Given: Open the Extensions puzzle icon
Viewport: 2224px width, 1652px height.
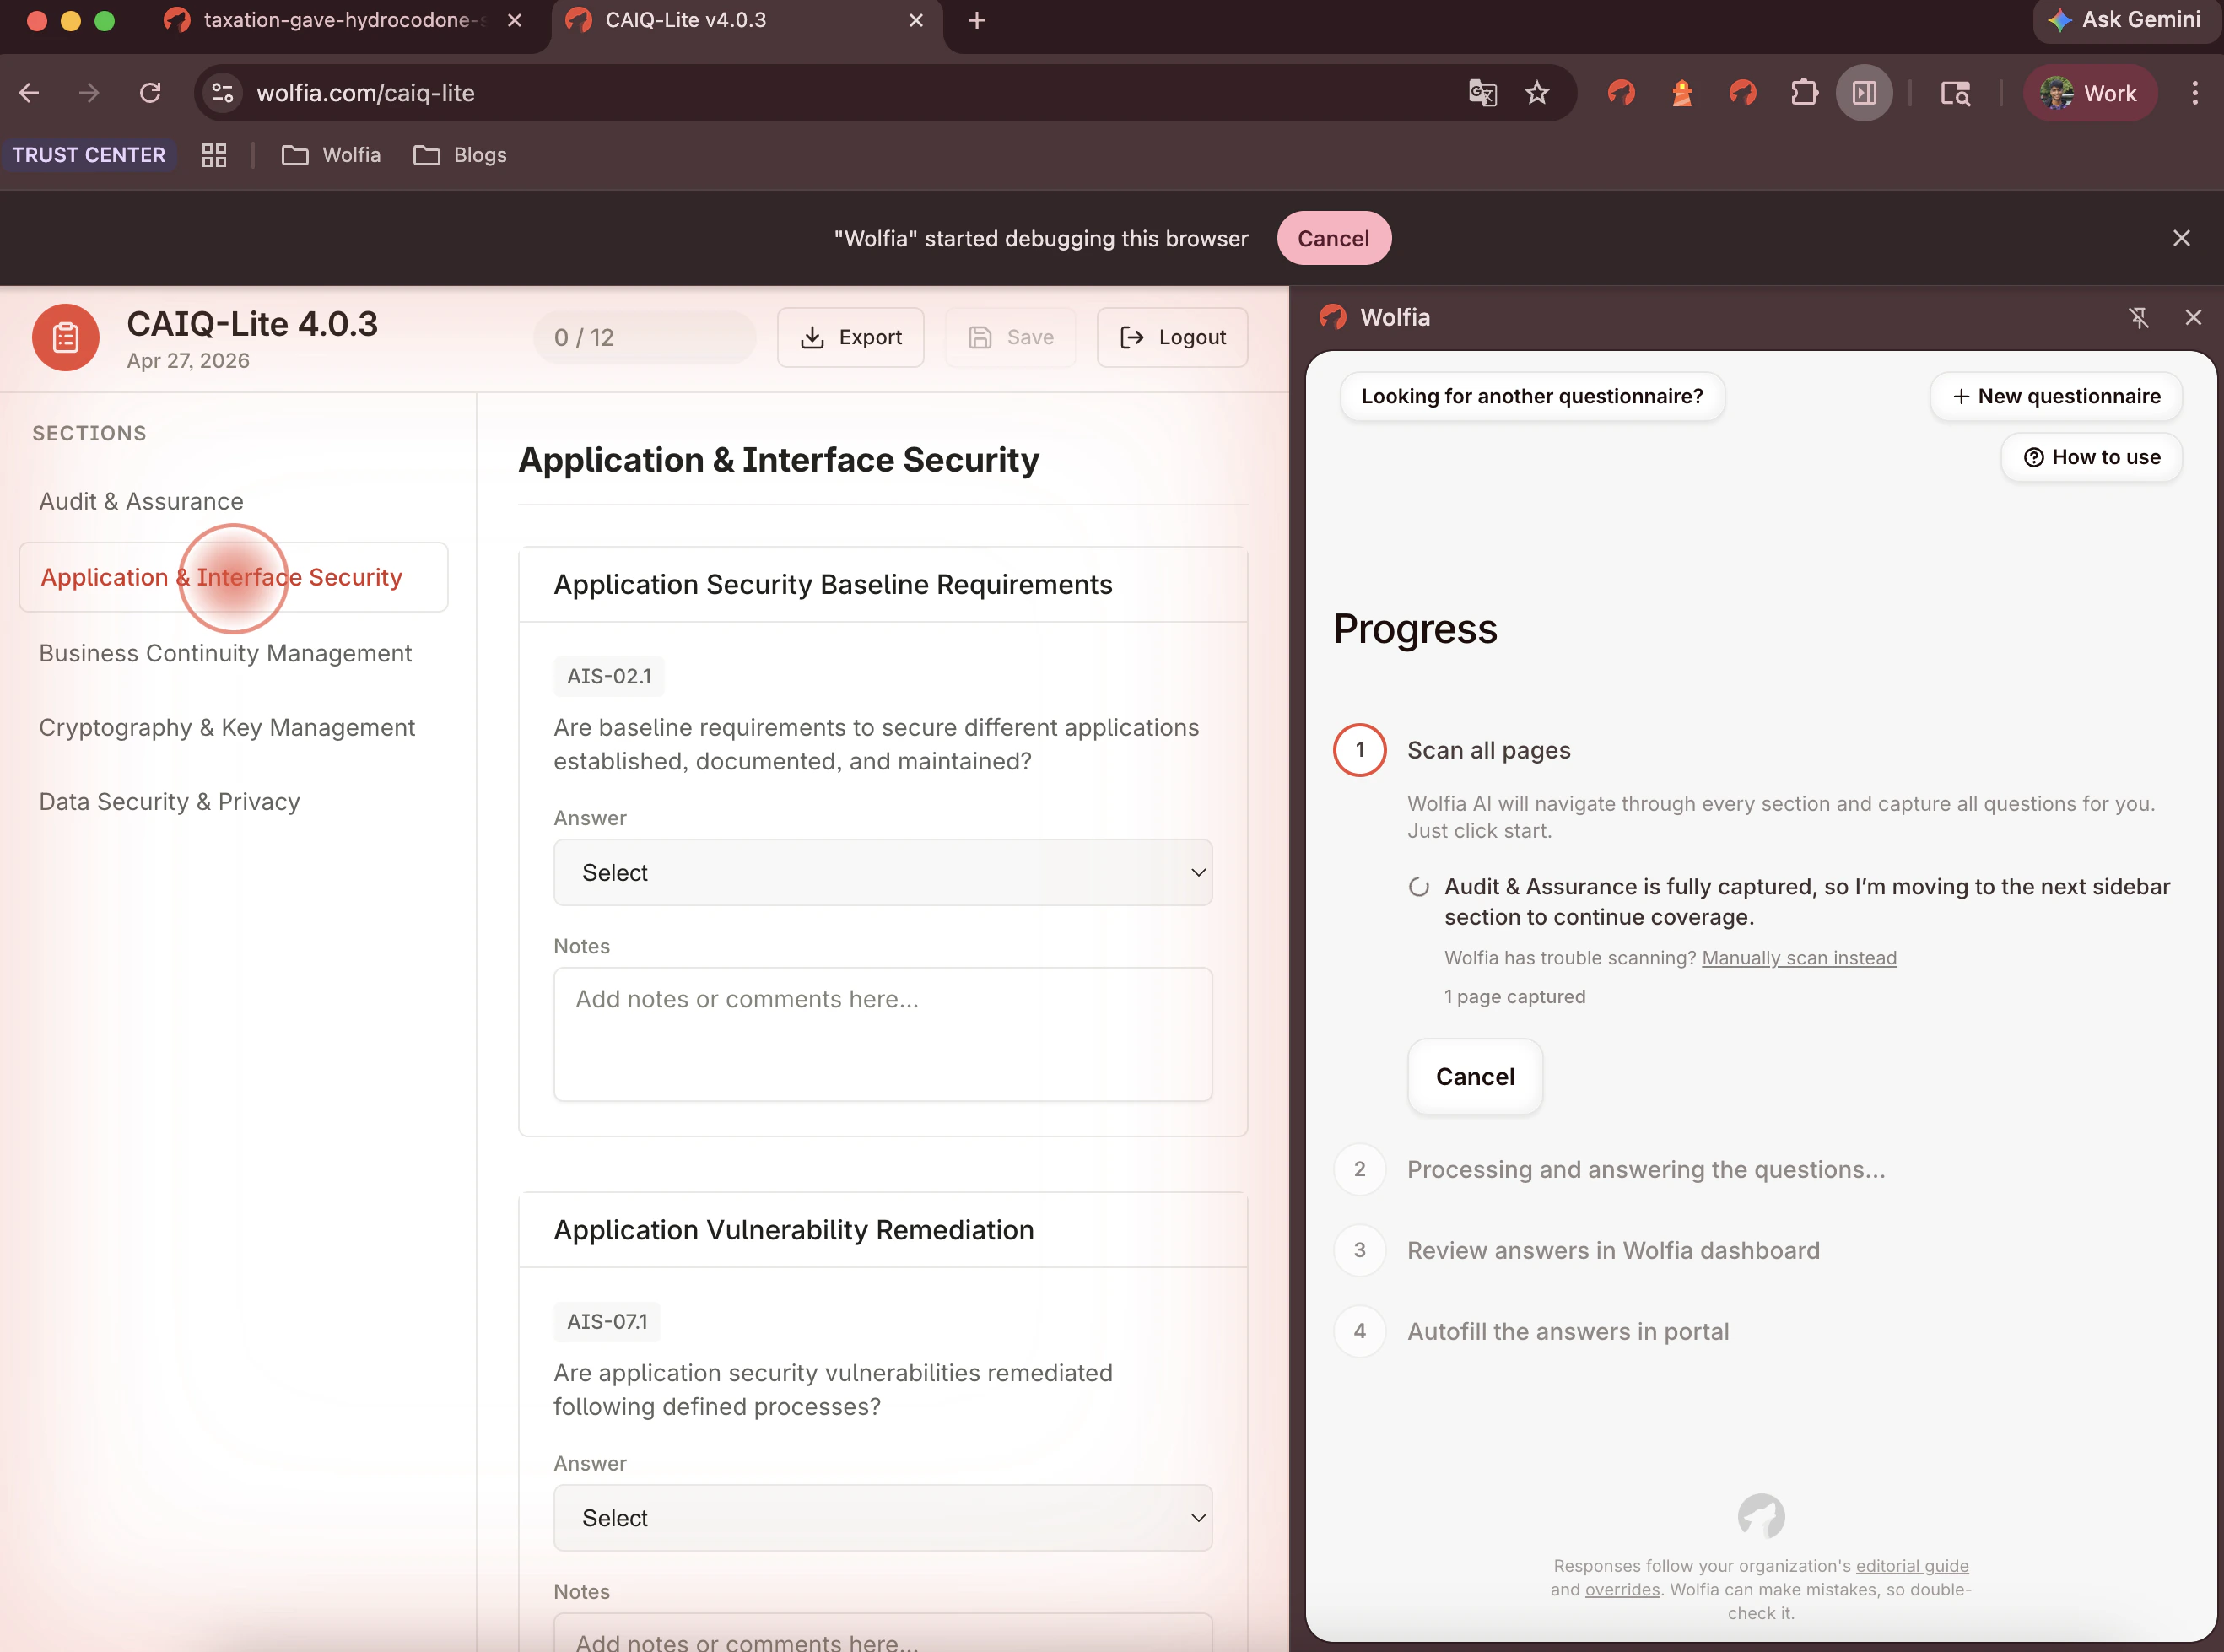Looking at the screenshot, I should 1804,93.
